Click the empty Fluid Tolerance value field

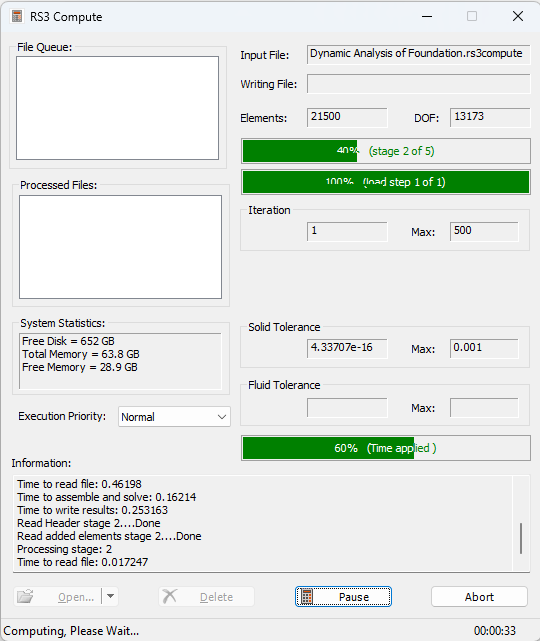tap(347, 408)
